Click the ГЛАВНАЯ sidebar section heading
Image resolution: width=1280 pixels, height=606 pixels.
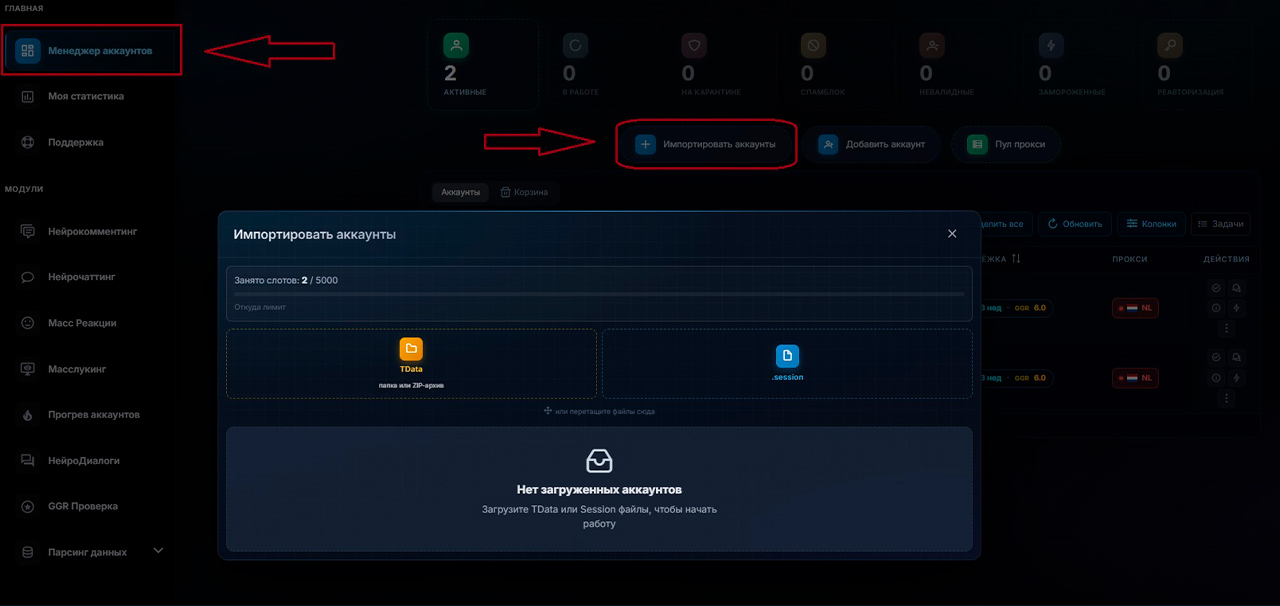click(x=24, y=8)
